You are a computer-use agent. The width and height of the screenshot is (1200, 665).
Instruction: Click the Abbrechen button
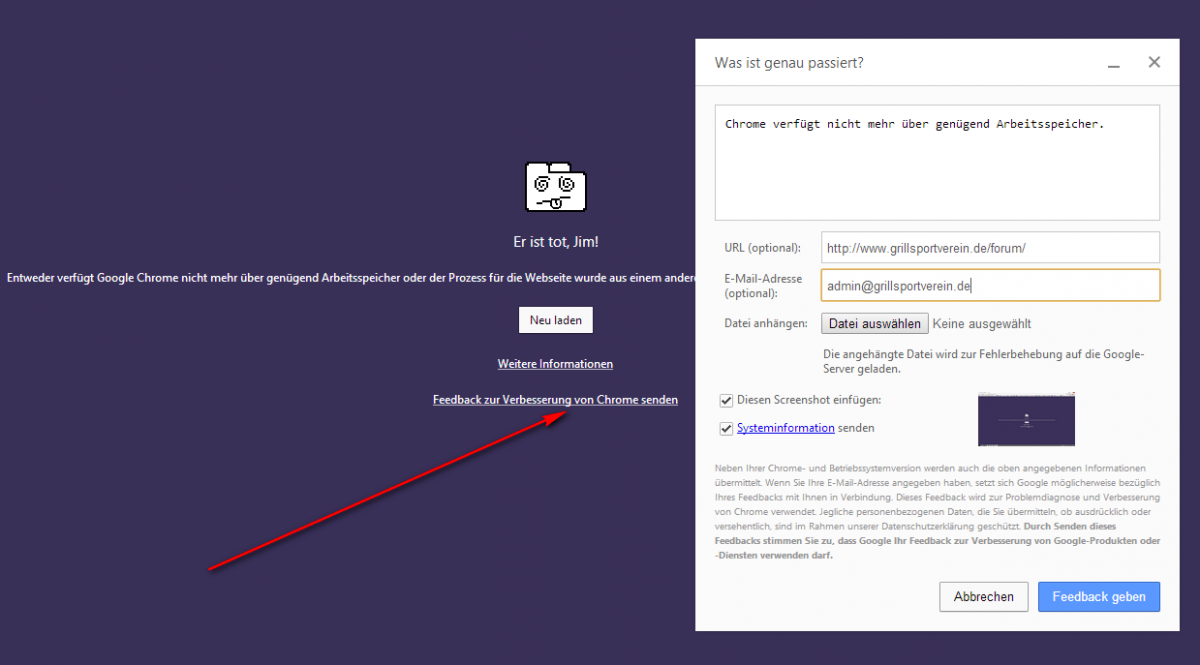point(984,597)
